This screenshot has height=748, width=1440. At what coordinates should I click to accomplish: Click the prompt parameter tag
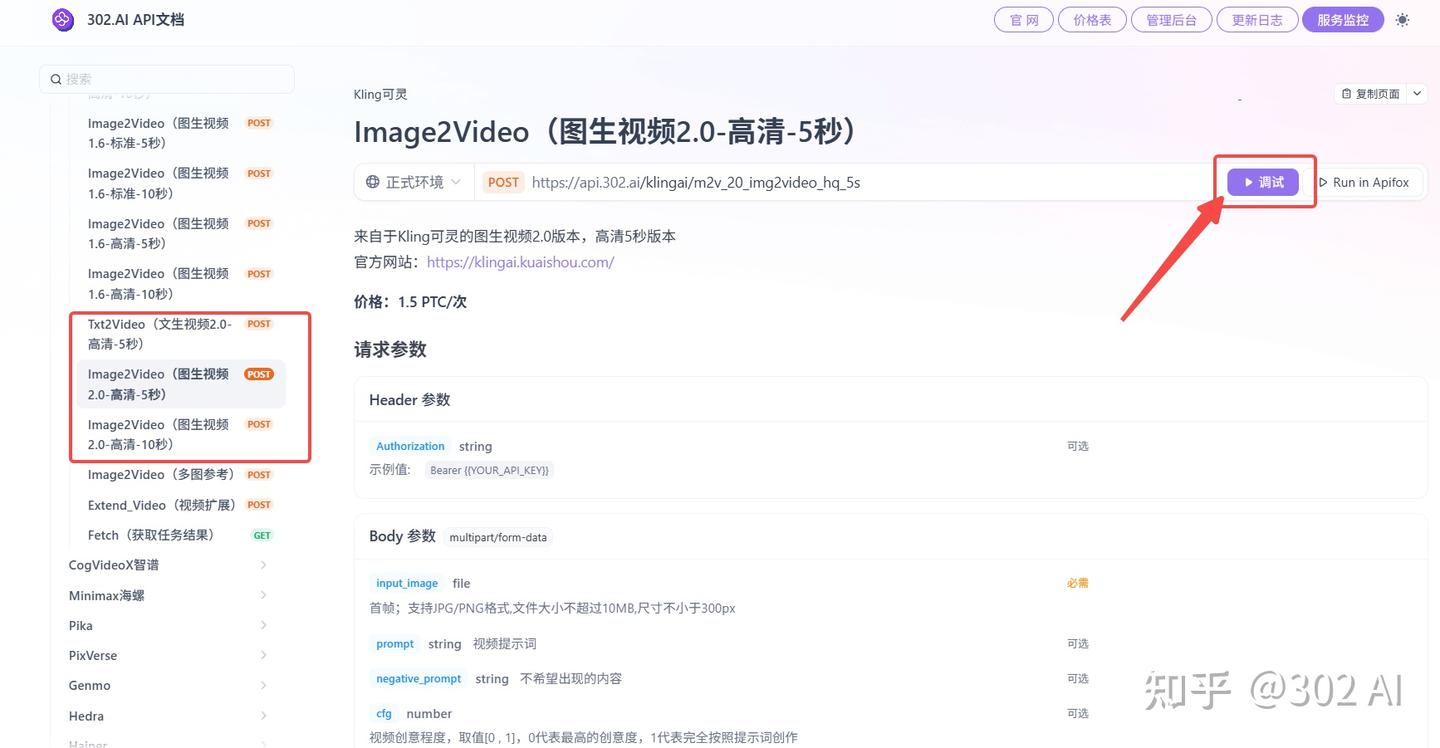click(395, 644)
